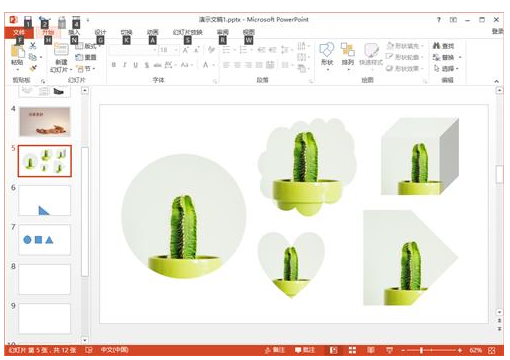The image size is (510, 360).
Task: Start Slide Show from status bar
Action: coord(389,350)
